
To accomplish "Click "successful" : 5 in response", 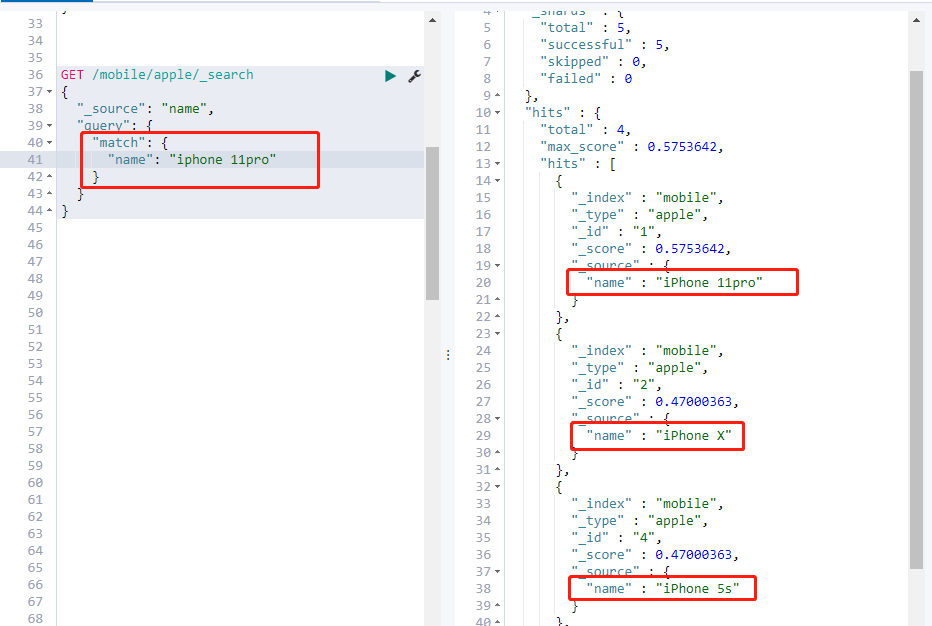I will click(604, 45).
